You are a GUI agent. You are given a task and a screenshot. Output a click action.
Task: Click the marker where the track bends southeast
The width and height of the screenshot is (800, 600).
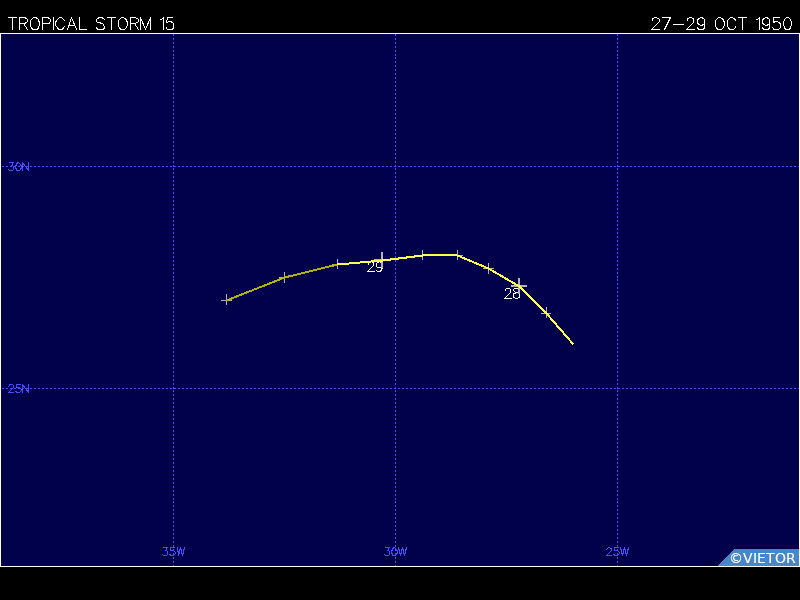[x=457, y=255]
